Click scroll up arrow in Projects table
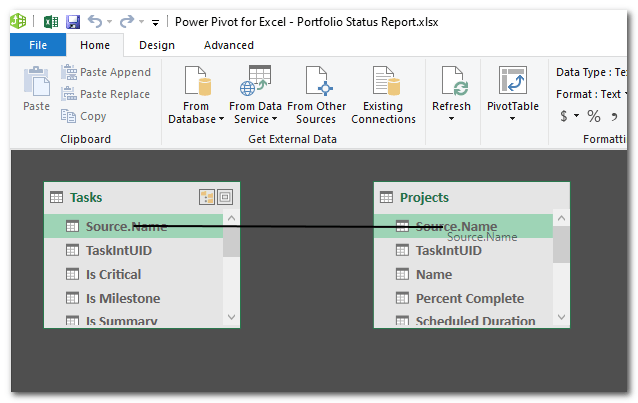Image resolution: width=638 pixels, height=403 pixels. point(562,218)
